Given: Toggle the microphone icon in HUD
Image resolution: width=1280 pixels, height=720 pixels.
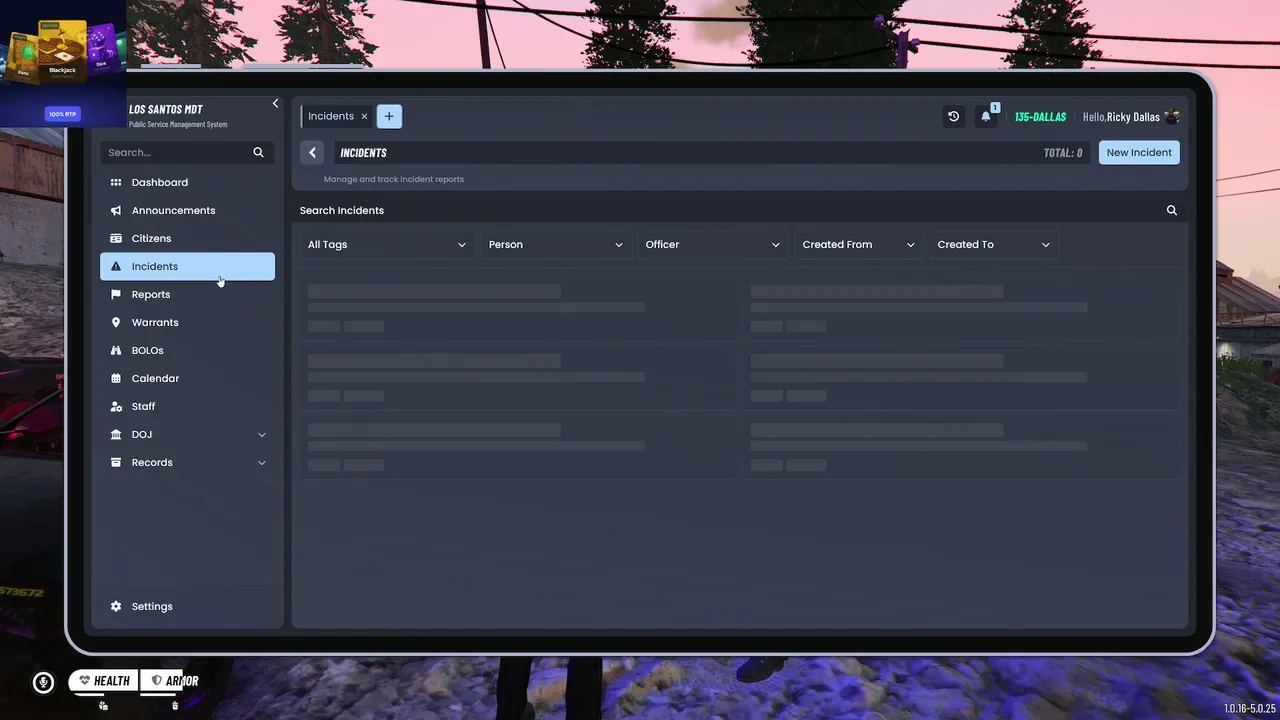Looking at the screenshot, I should pos(43,682).
